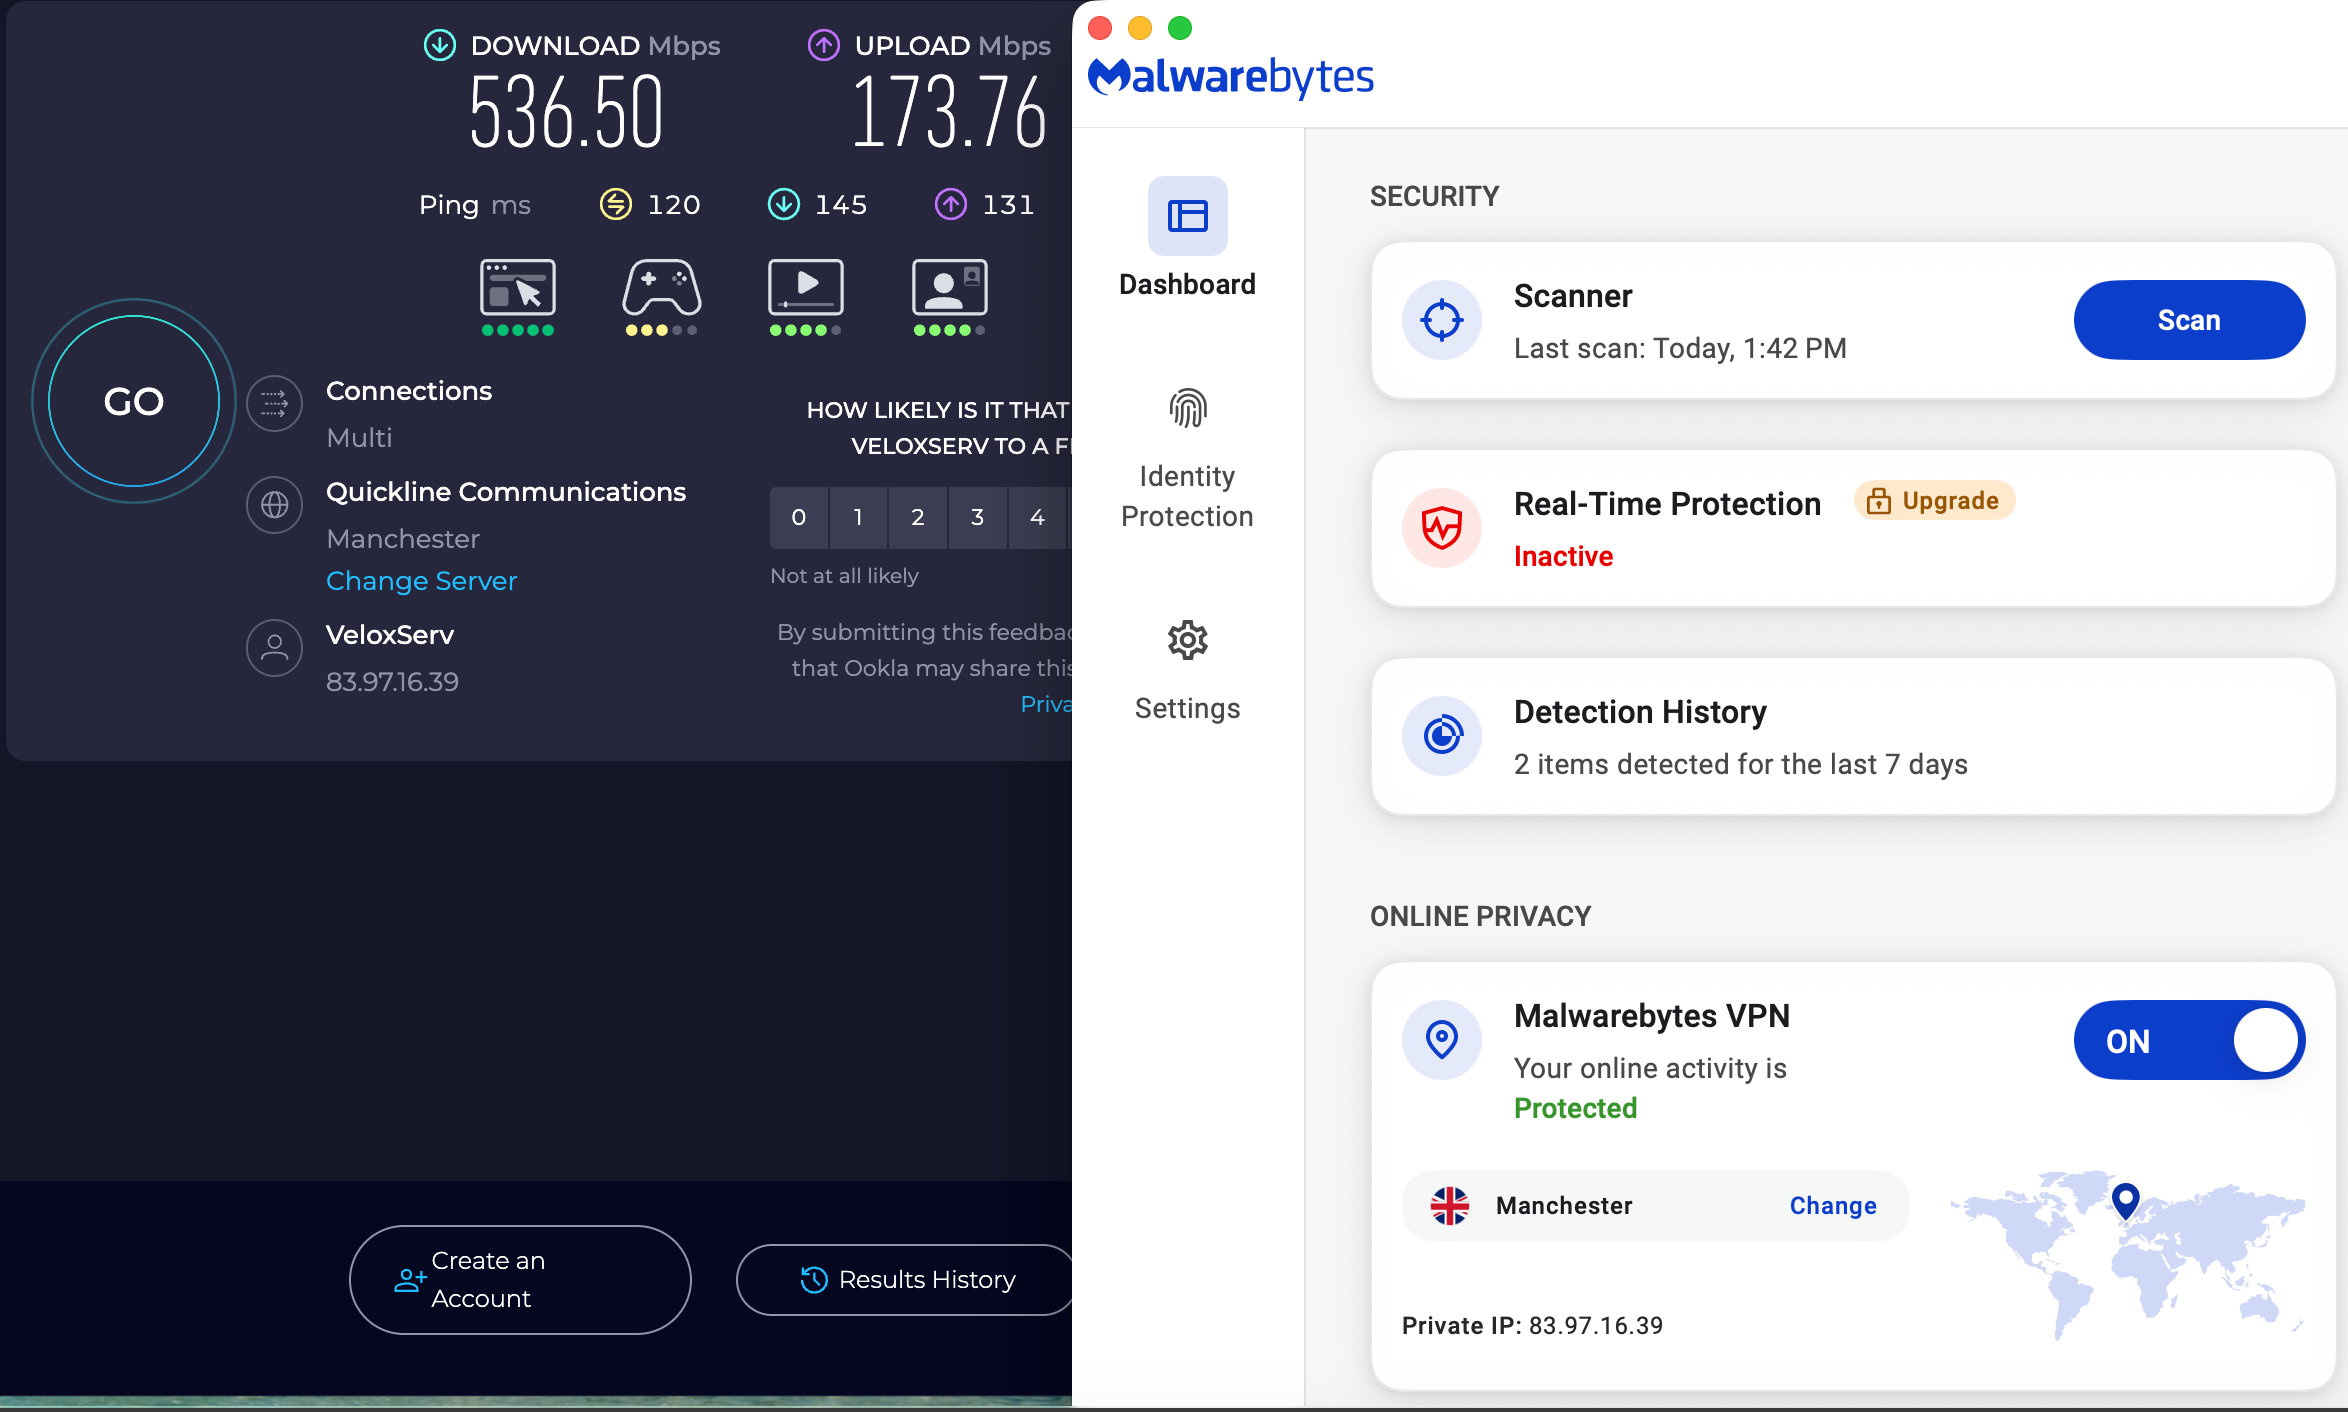
Task: Select the video conferencing performance icon
Action: pos(949,291)
